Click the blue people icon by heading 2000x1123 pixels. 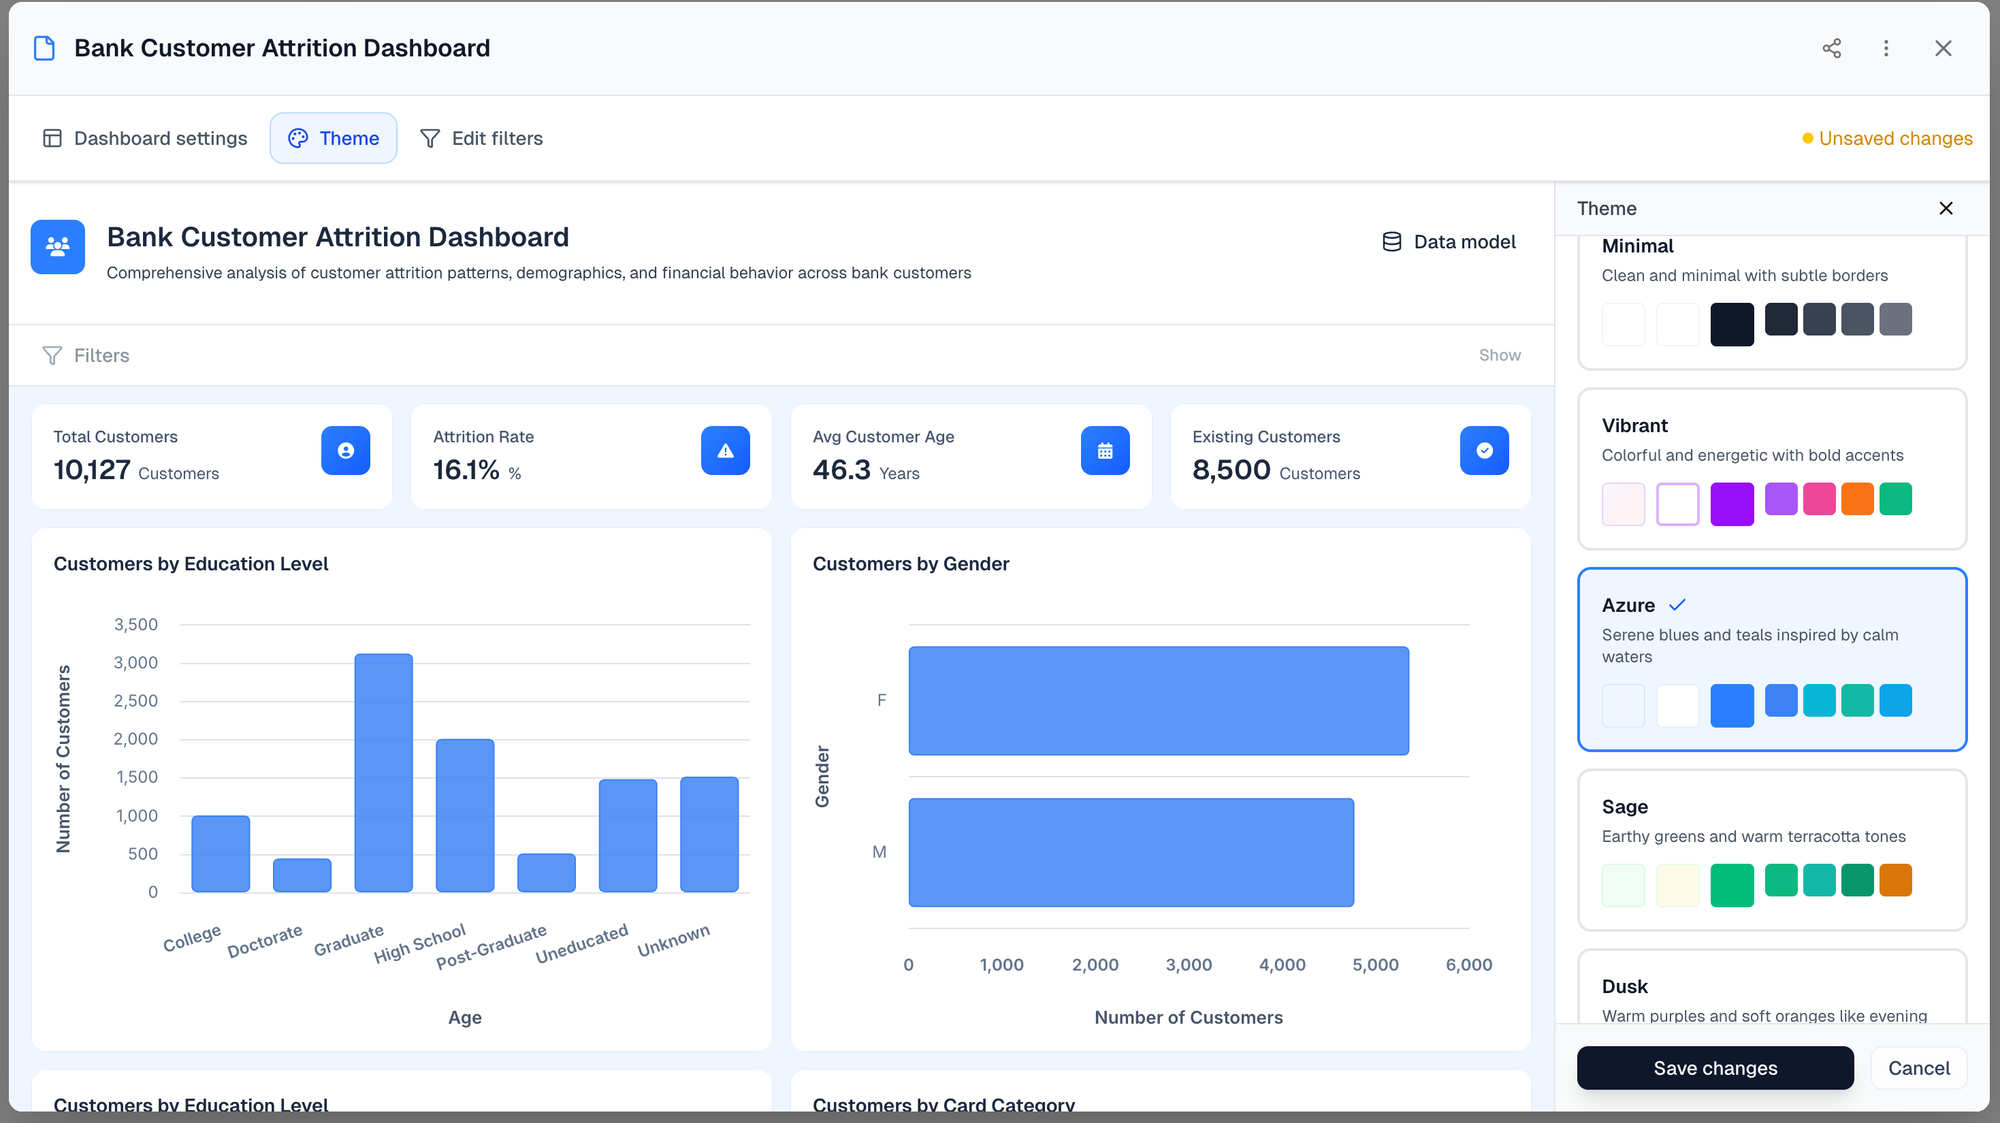pos(58,247)
